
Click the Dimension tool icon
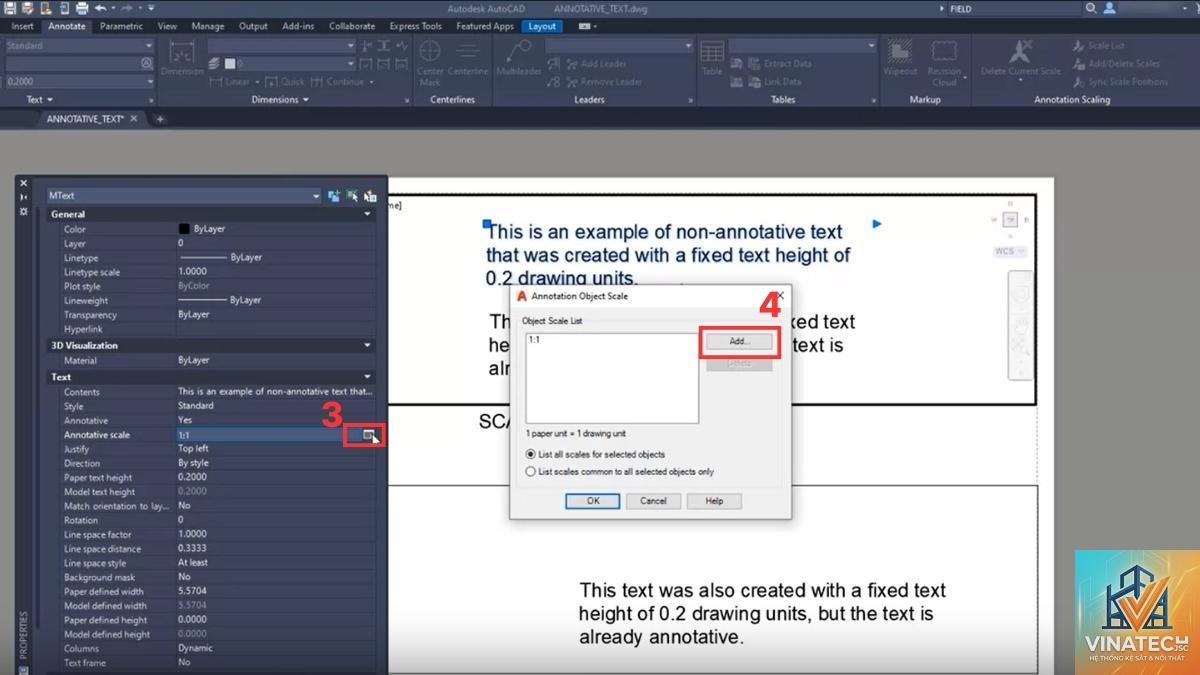tap(182, 59)
